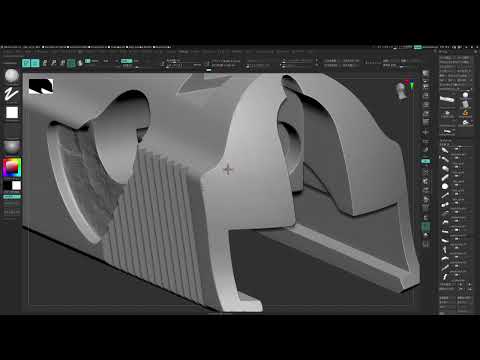
Task: Click the AAHalf icon
Action: (426, 114)
